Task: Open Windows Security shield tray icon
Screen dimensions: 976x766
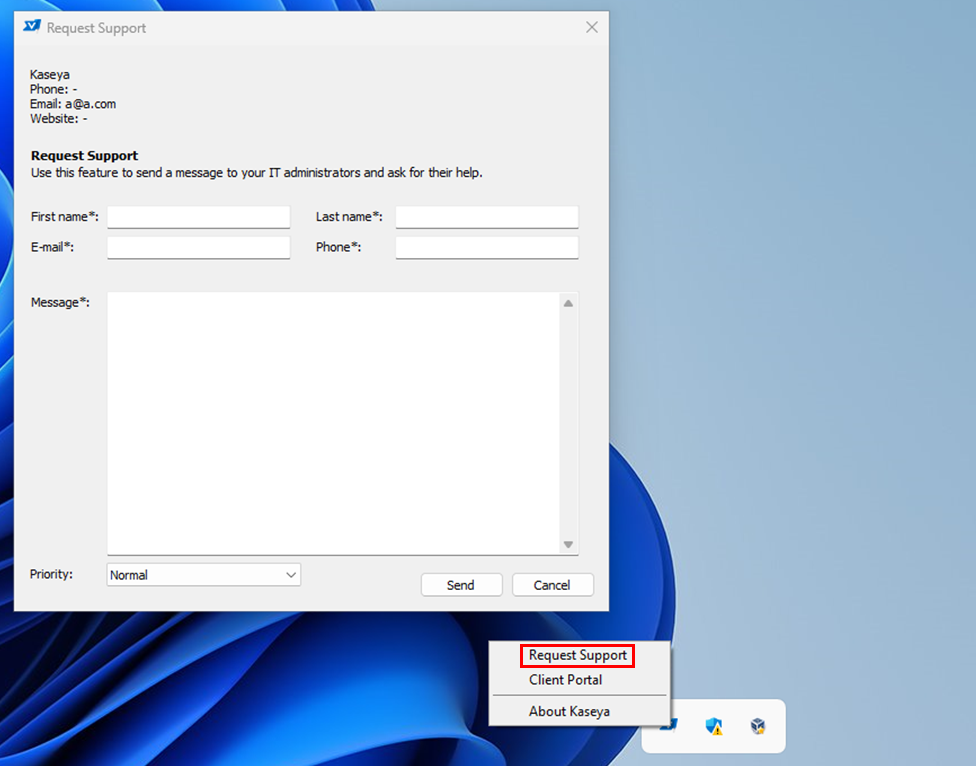Action: coord(713,726)
